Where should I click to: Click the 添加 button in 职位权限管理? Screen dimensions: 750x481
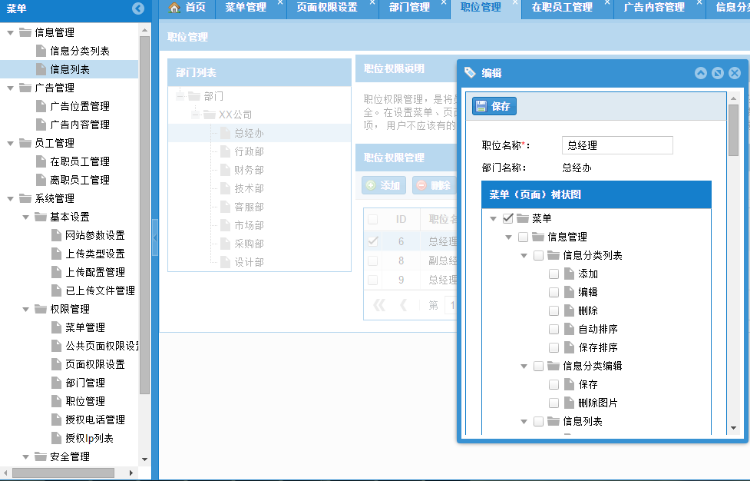tap(384, 185)
